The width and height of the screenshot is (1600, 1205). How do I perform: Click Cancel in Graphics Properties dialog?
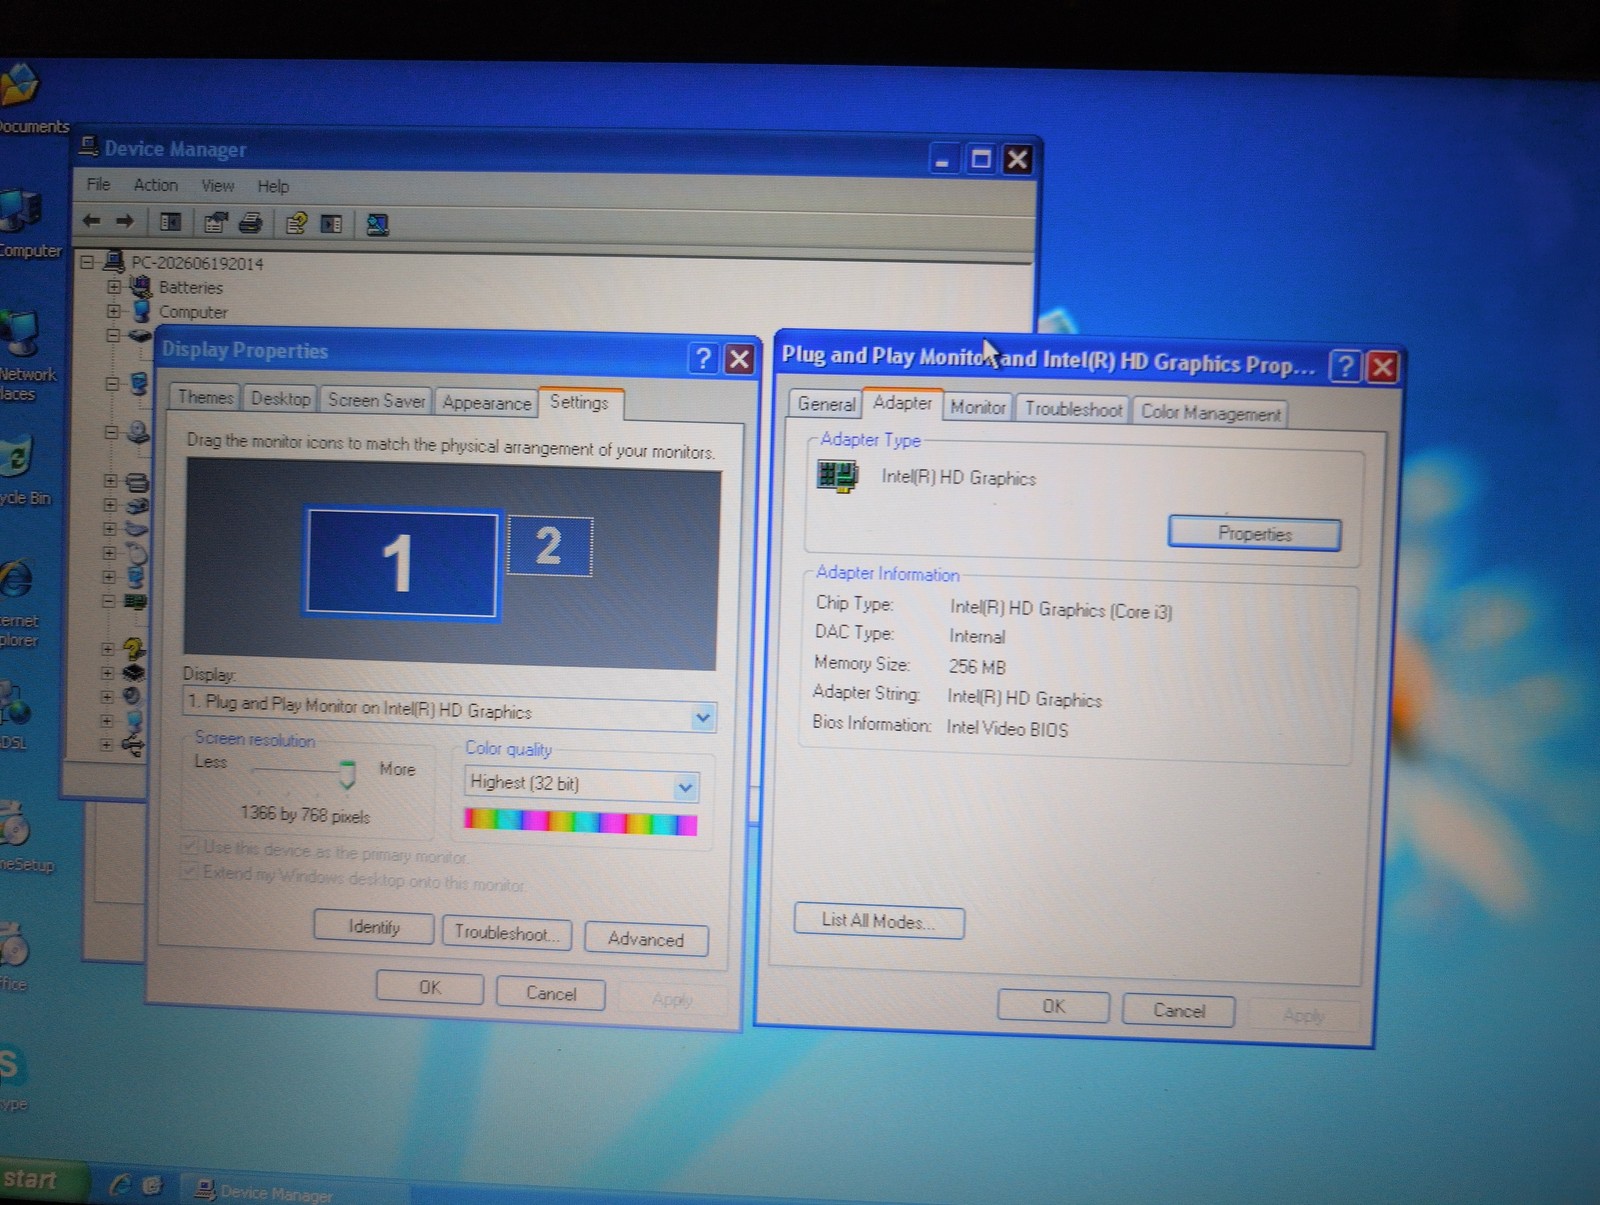1178,1010
